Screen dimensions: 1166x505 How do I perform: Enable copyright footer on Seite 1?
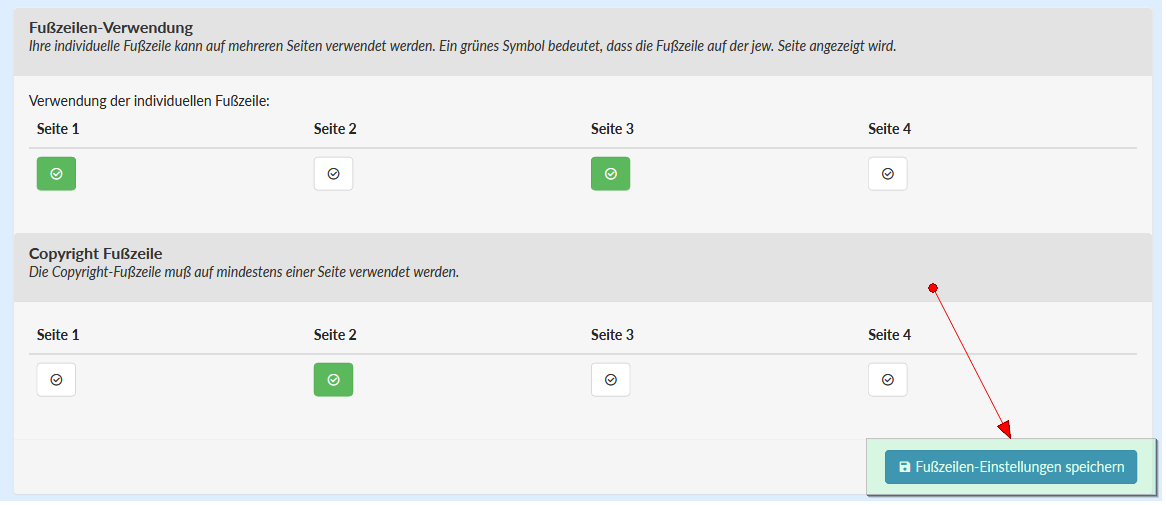coord(56,379)
